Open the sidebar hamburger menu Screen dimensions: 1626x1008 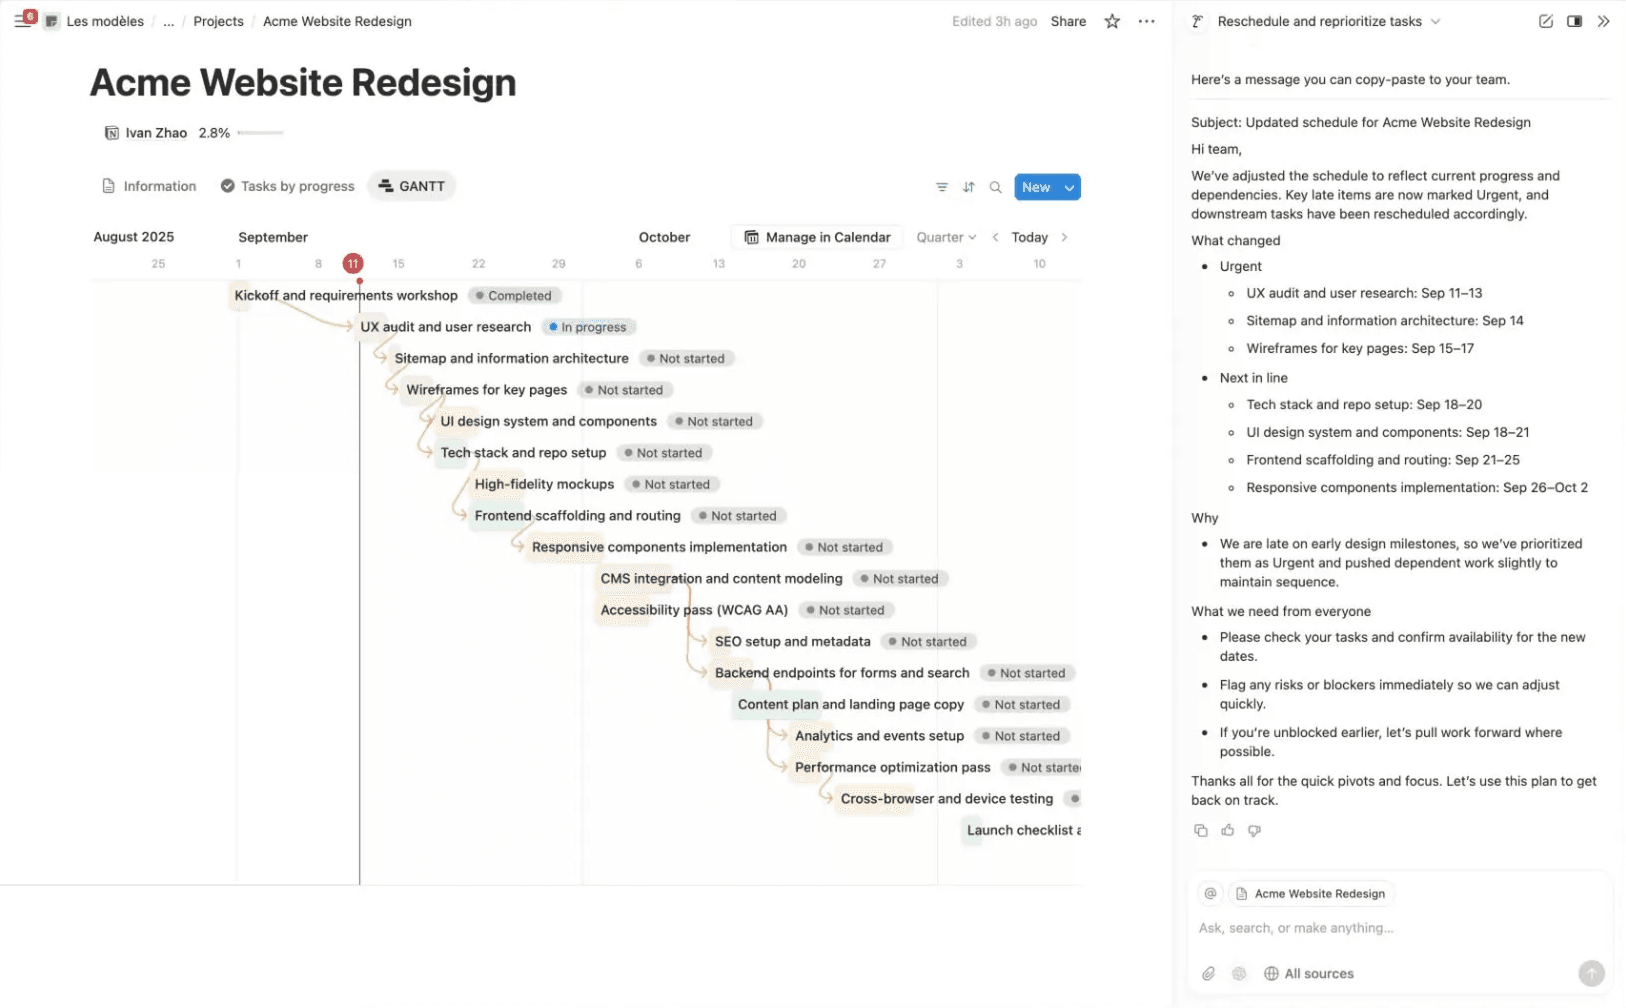22,21
